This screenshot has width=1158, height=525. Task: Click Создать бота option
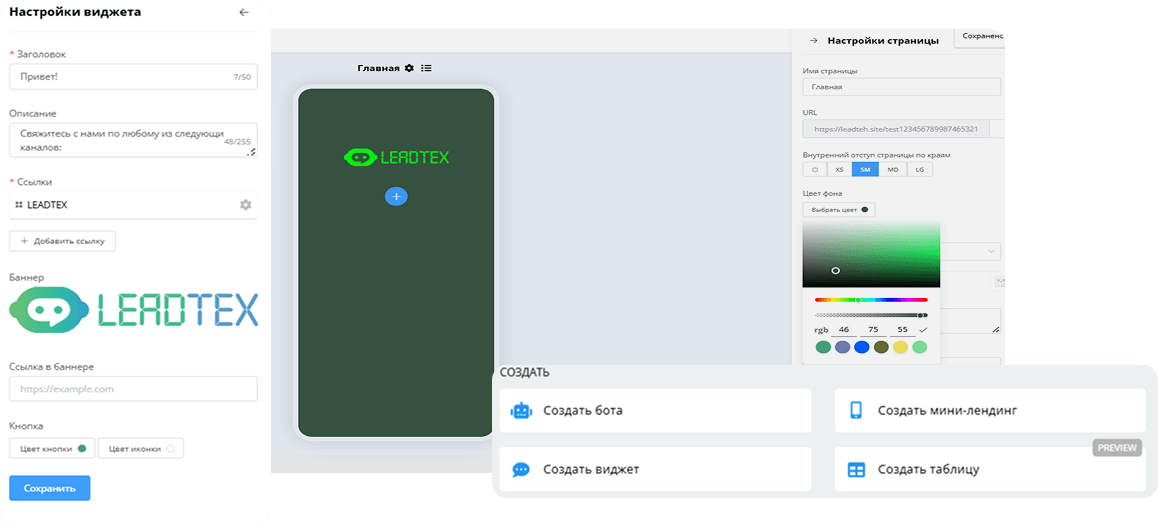(655, 410)
